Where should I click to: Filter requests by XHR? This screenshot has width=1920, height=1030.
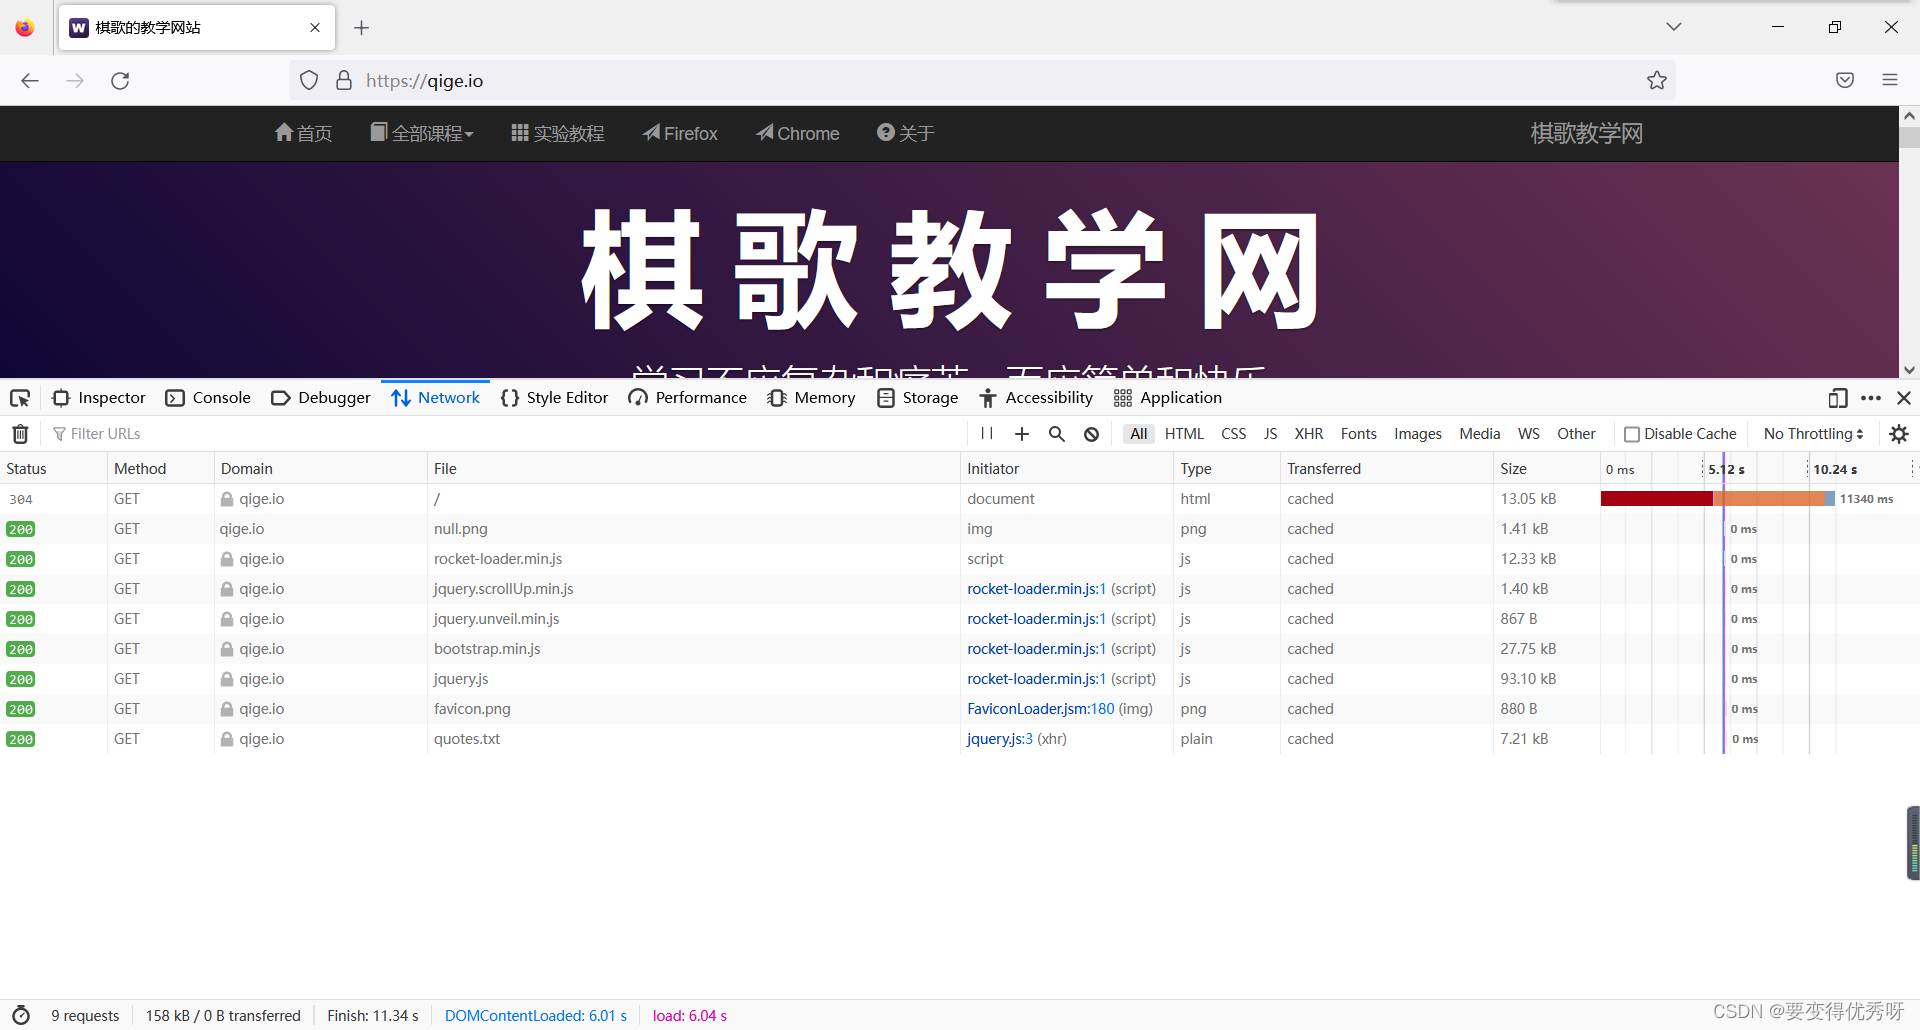click(1309, 434)
